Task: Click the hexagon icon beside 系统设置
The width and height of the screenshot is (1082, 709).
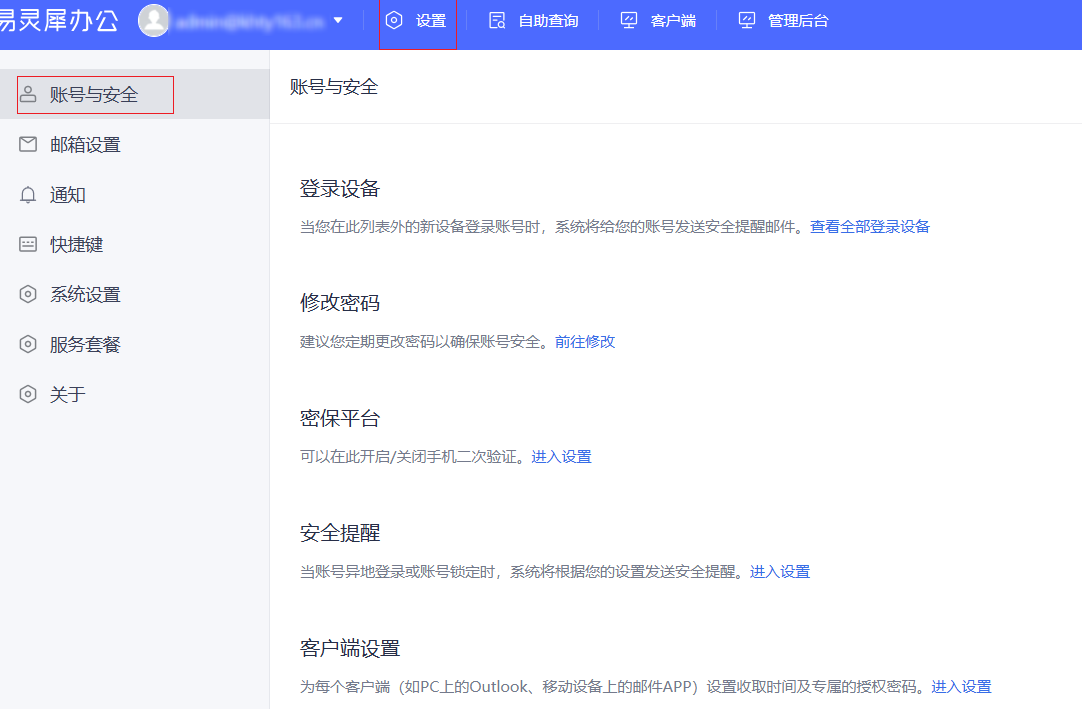Action: pos(28,294)
